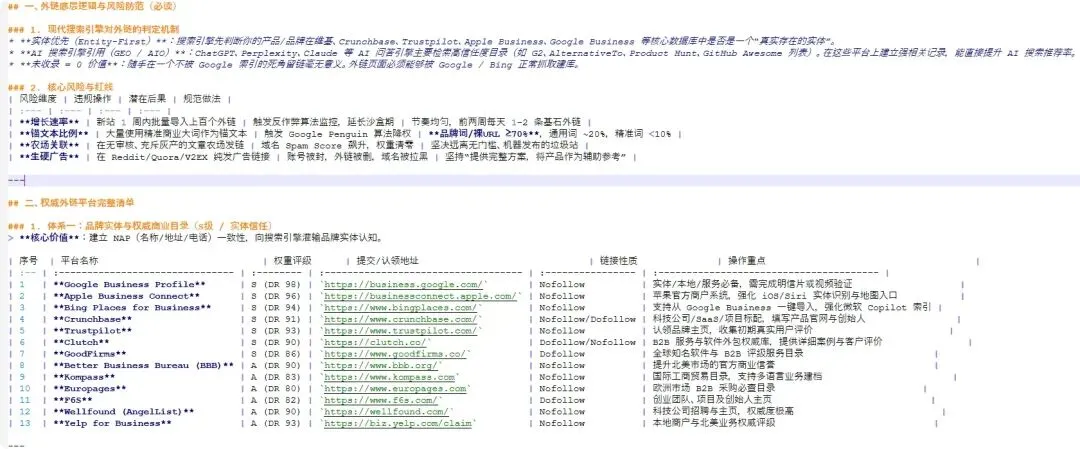This screenshot has height=449, width=1080.
Task: Click the heading '二、权威外链平台完整清单'
Action: pos(72,203)
